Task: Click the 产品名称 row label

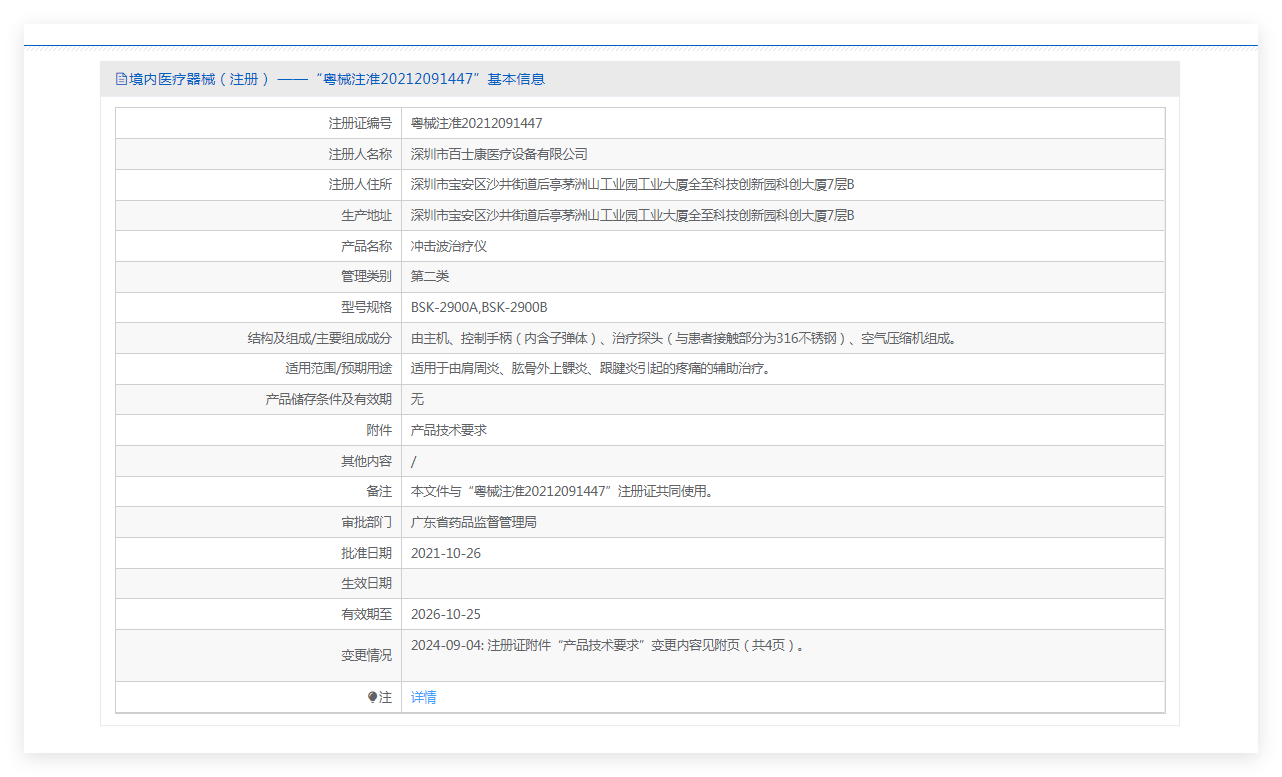Action: (366, 246)
